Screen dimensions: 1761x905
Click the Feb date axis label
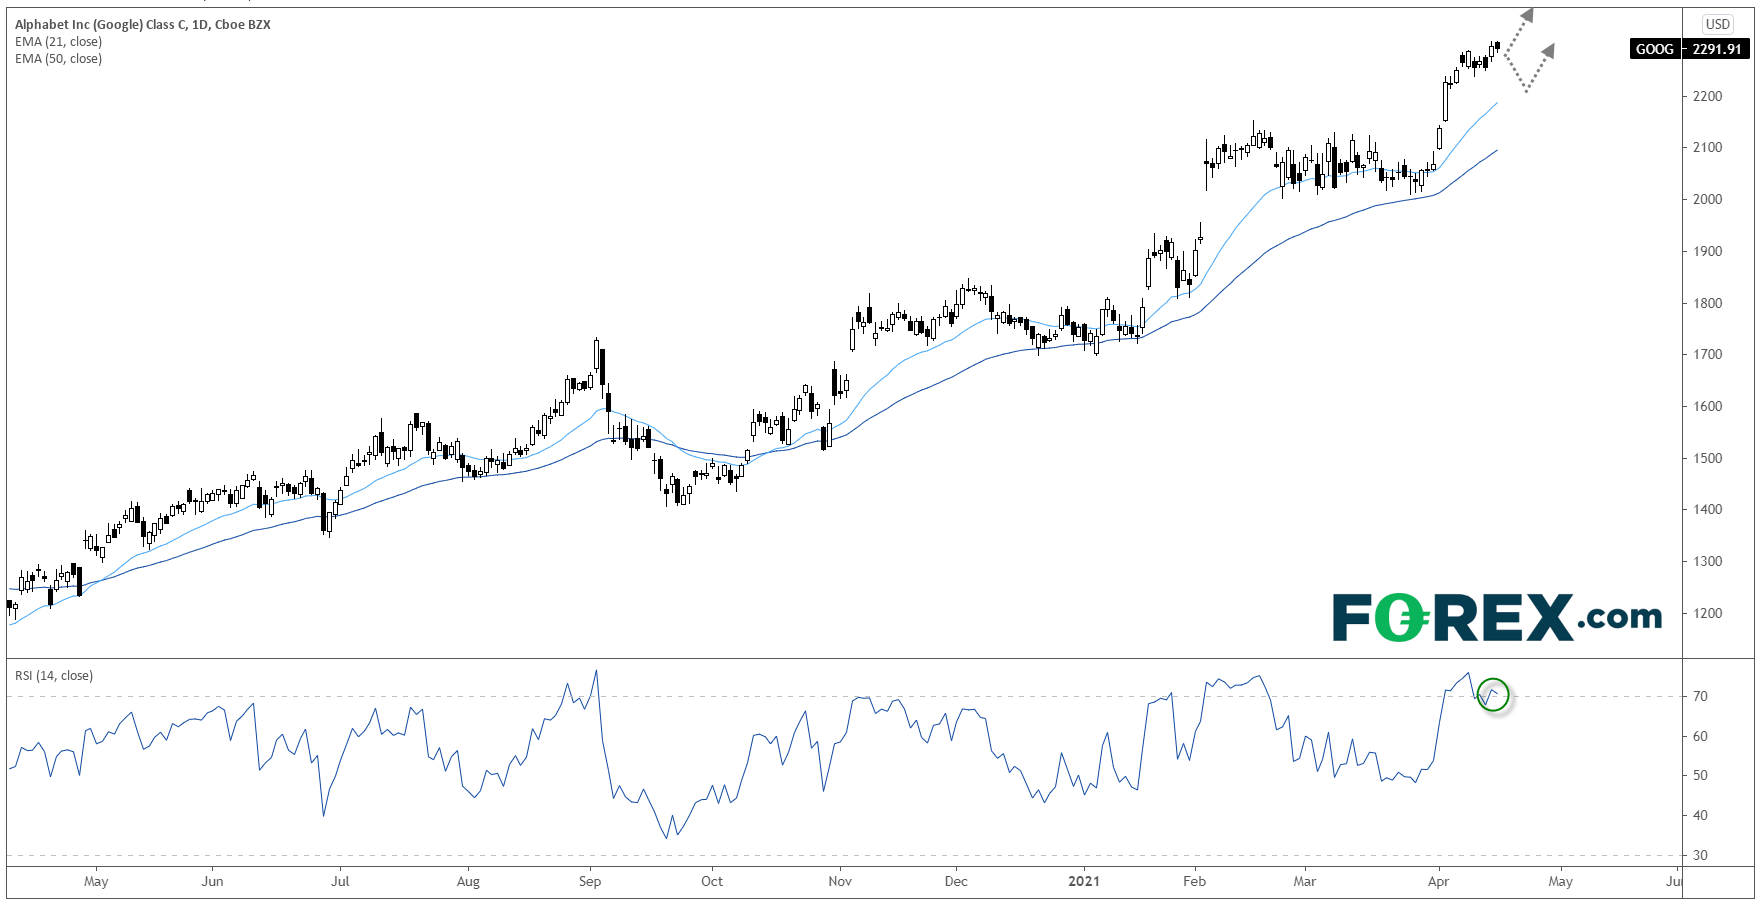pyautogui.click(x=1195, y=881)
